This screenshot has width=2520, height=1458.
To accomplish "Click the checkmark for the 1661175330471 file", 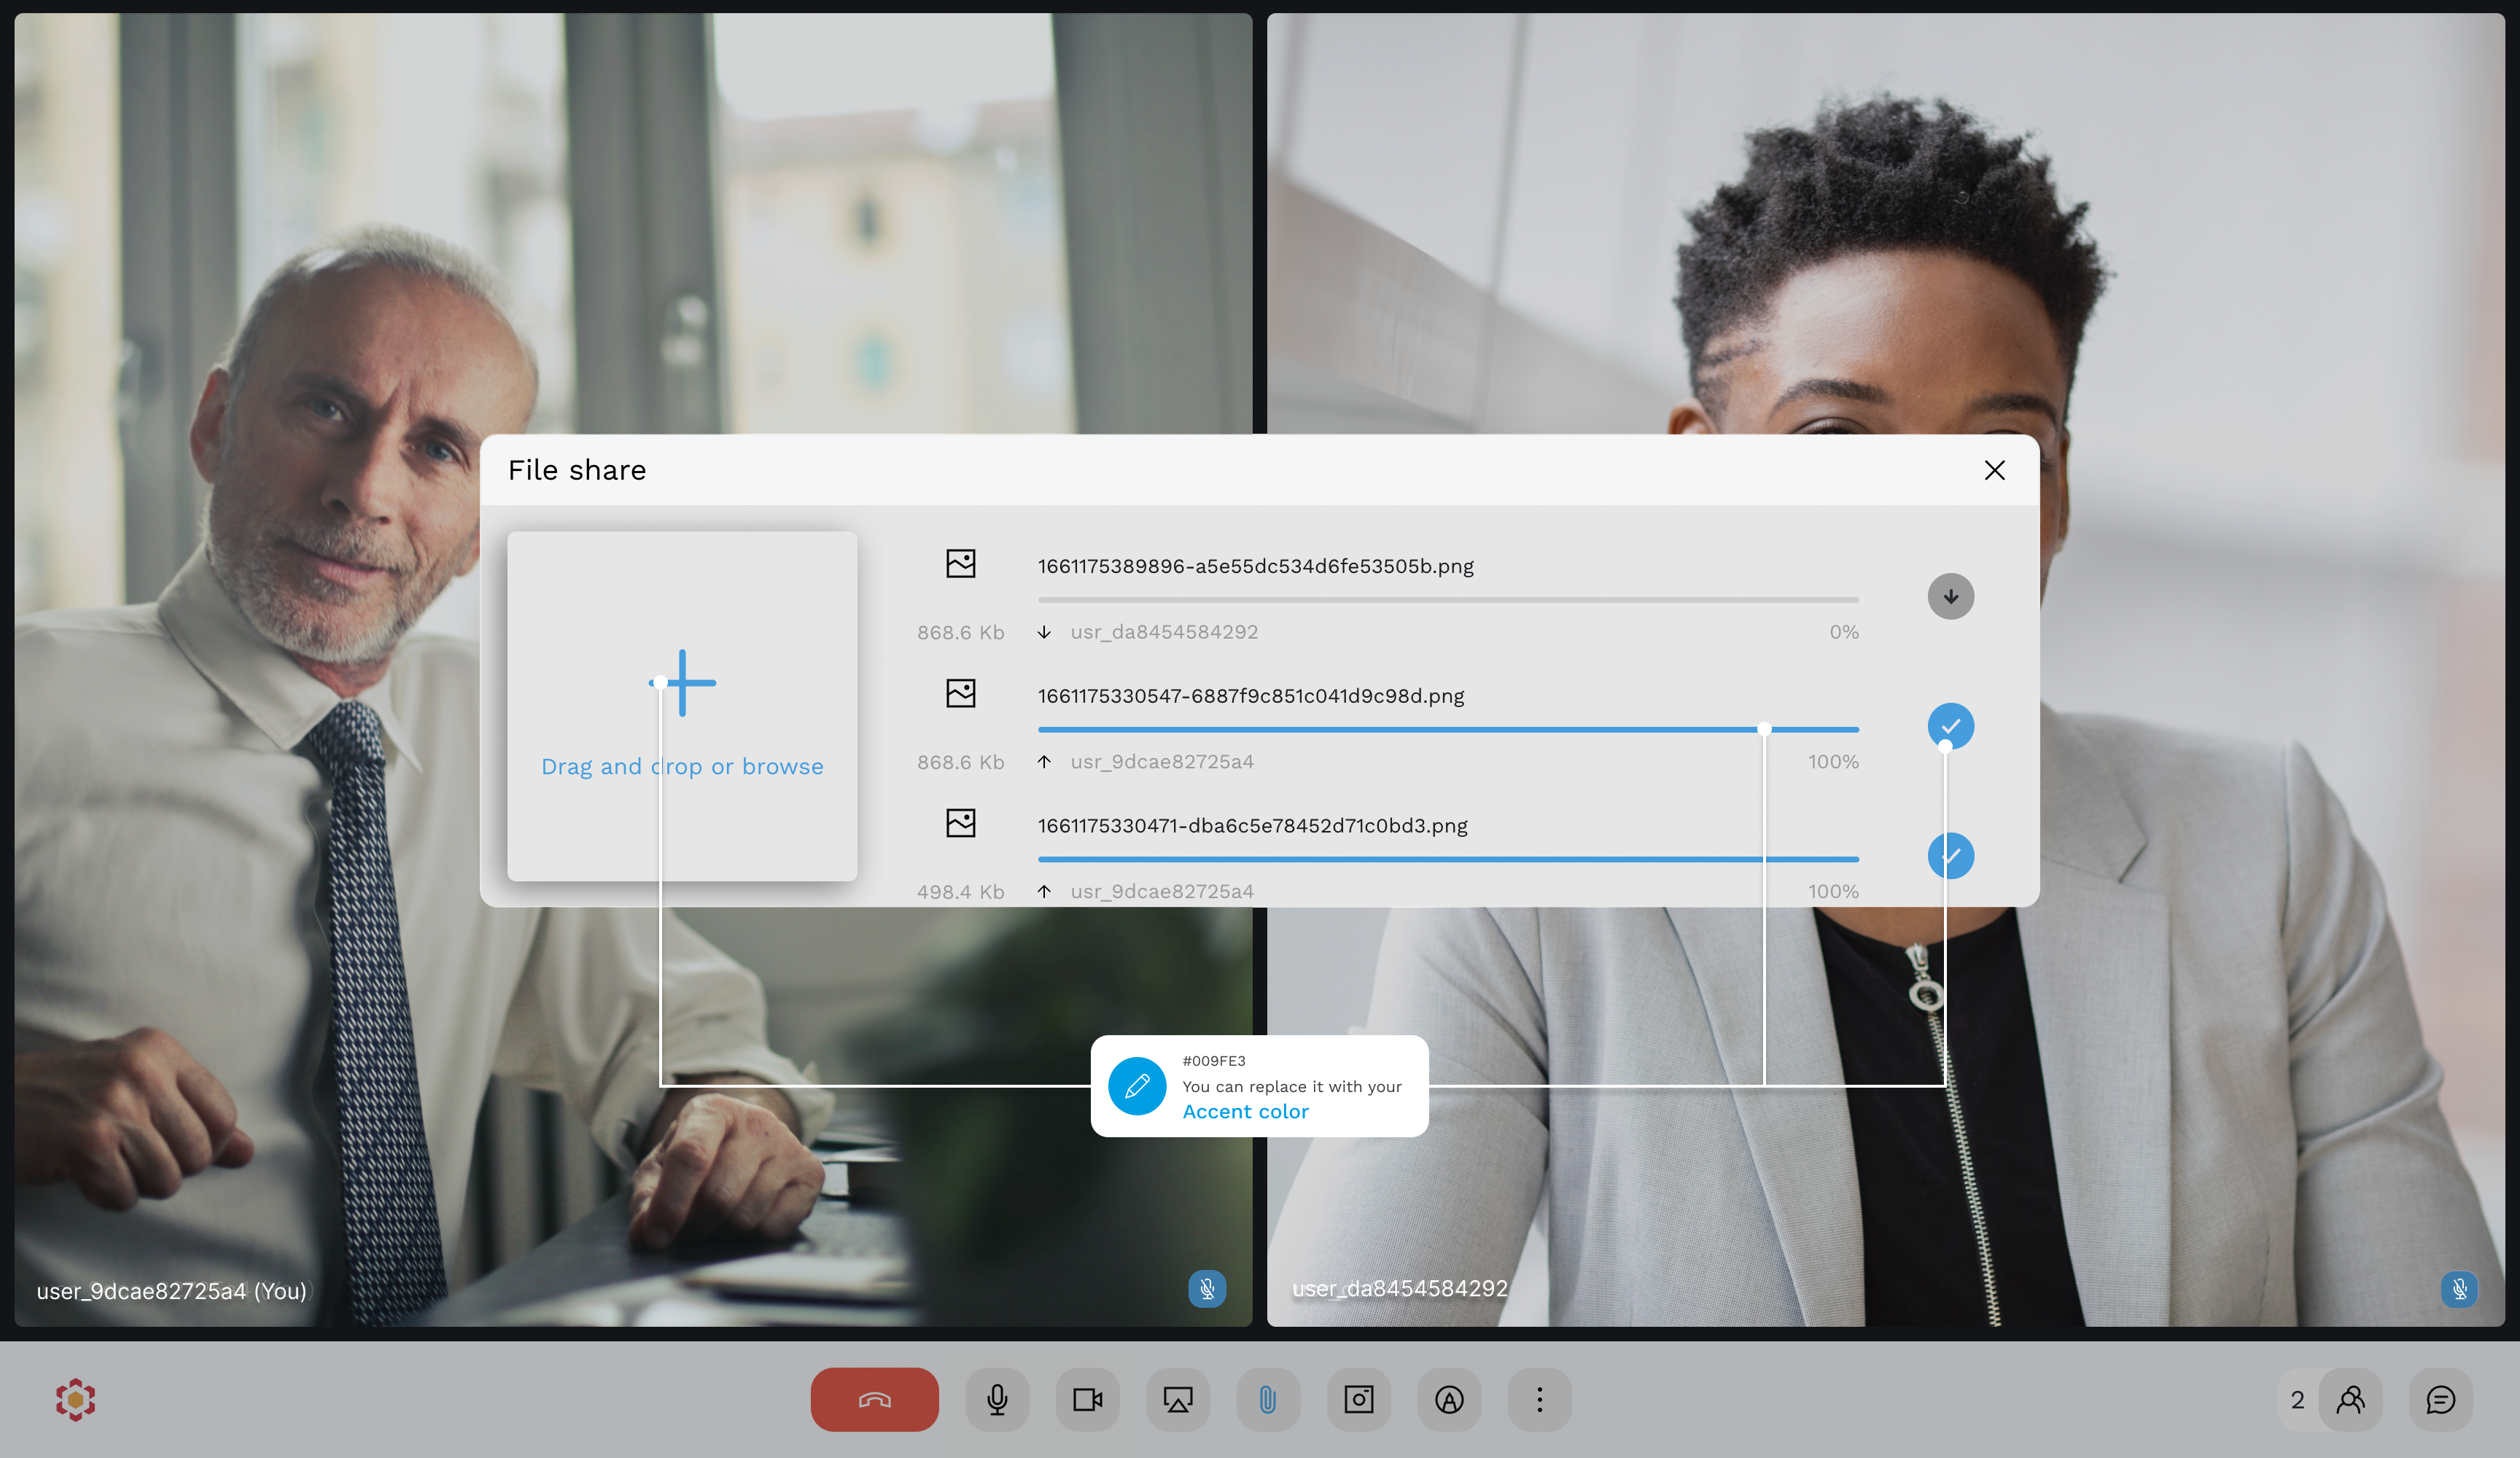I will 1951,856.
